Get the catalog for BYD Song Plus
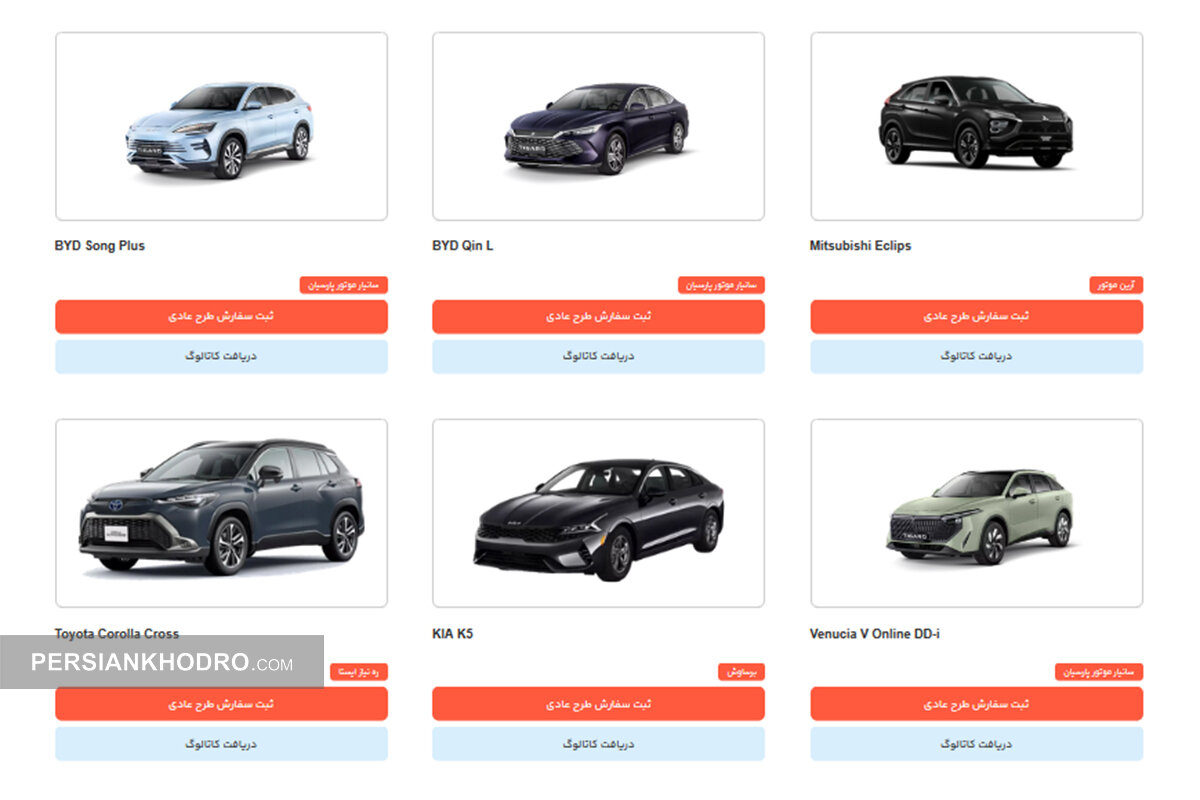Viewport: 1200px width, 800px height. [221, 356]
